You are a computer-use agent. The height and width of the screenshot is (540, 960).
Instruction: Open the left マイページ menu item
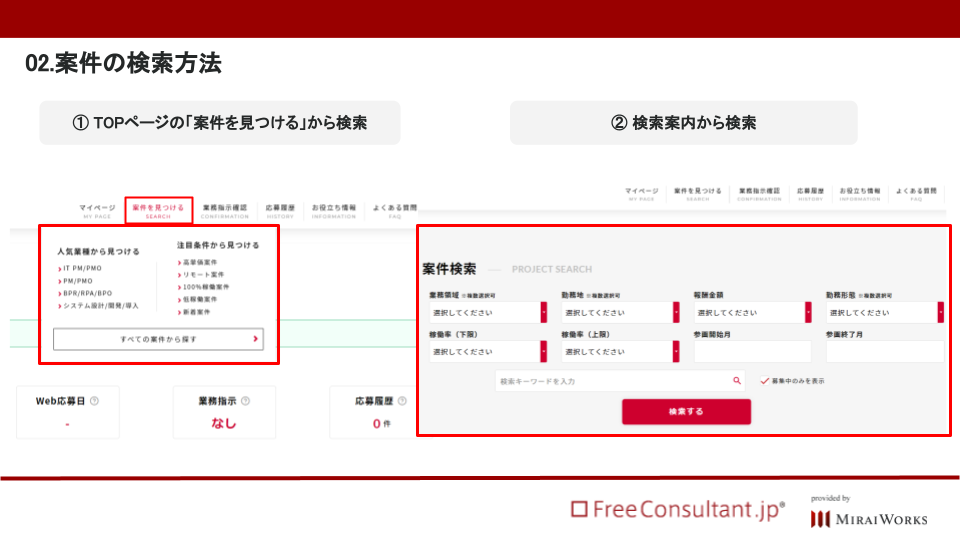click(x=97, y=211)
